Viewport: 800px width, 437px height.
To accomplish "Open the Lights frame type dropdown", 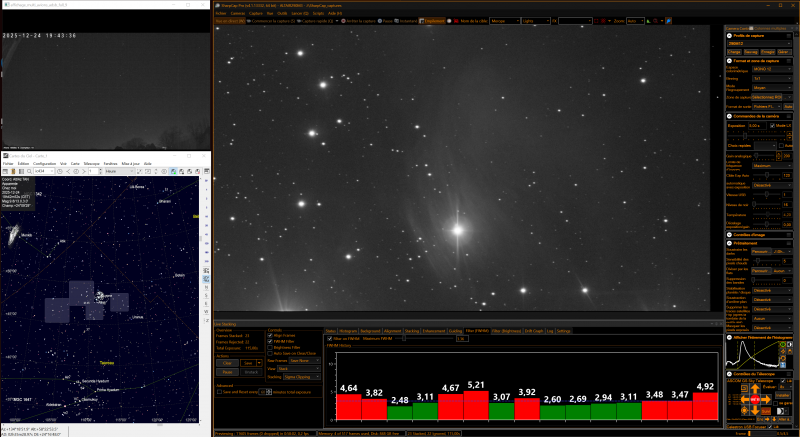I will point(536,21).
